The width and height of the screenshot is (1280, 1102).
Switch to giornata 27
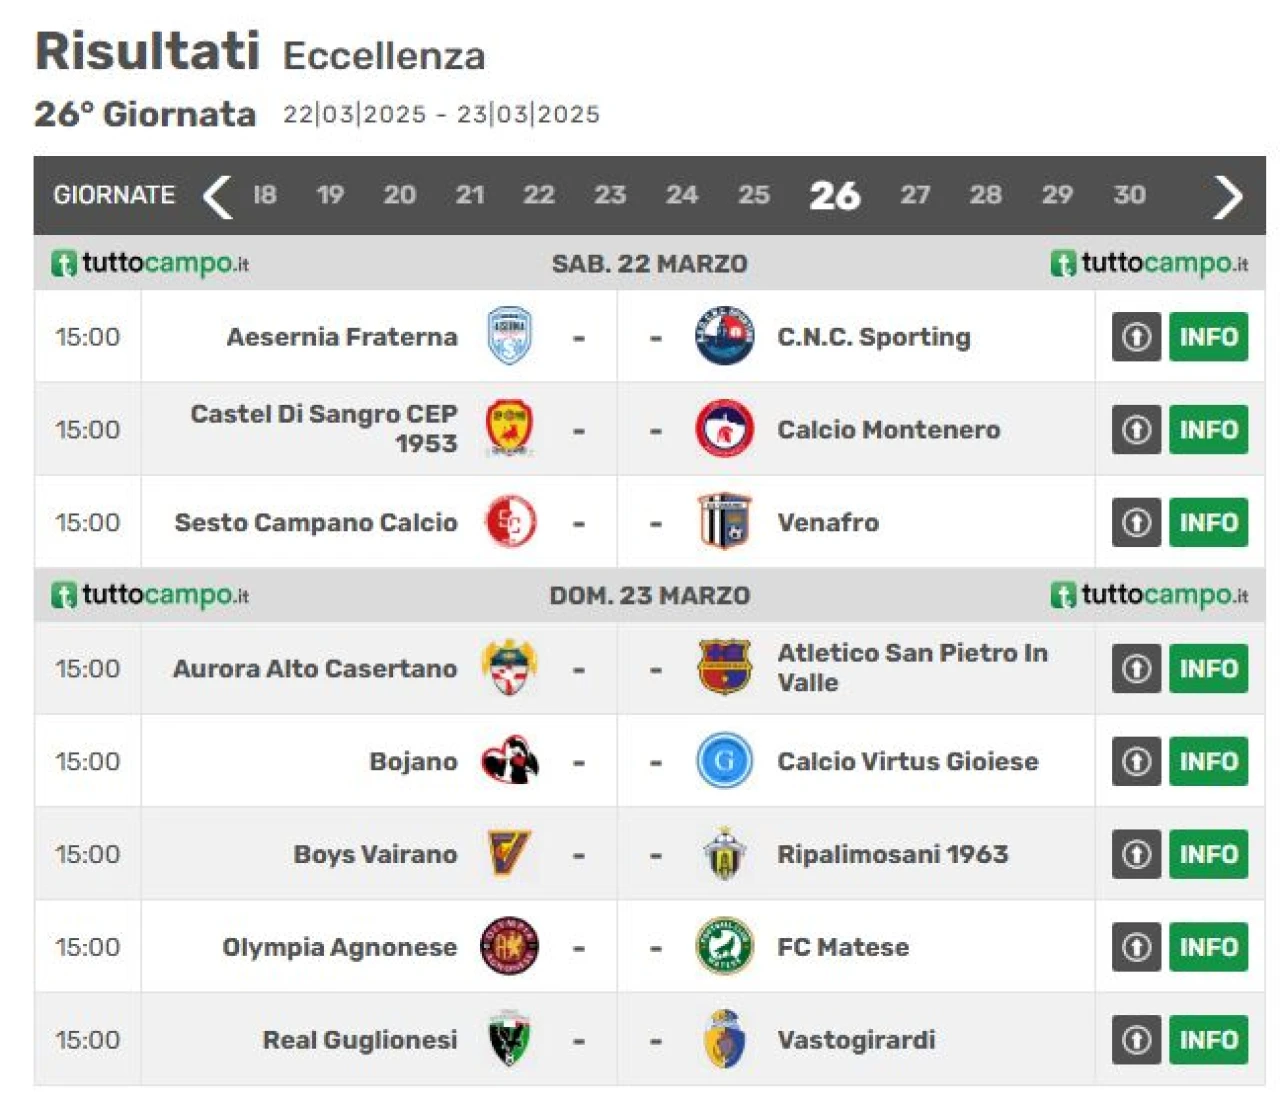[x=914, y=195]
